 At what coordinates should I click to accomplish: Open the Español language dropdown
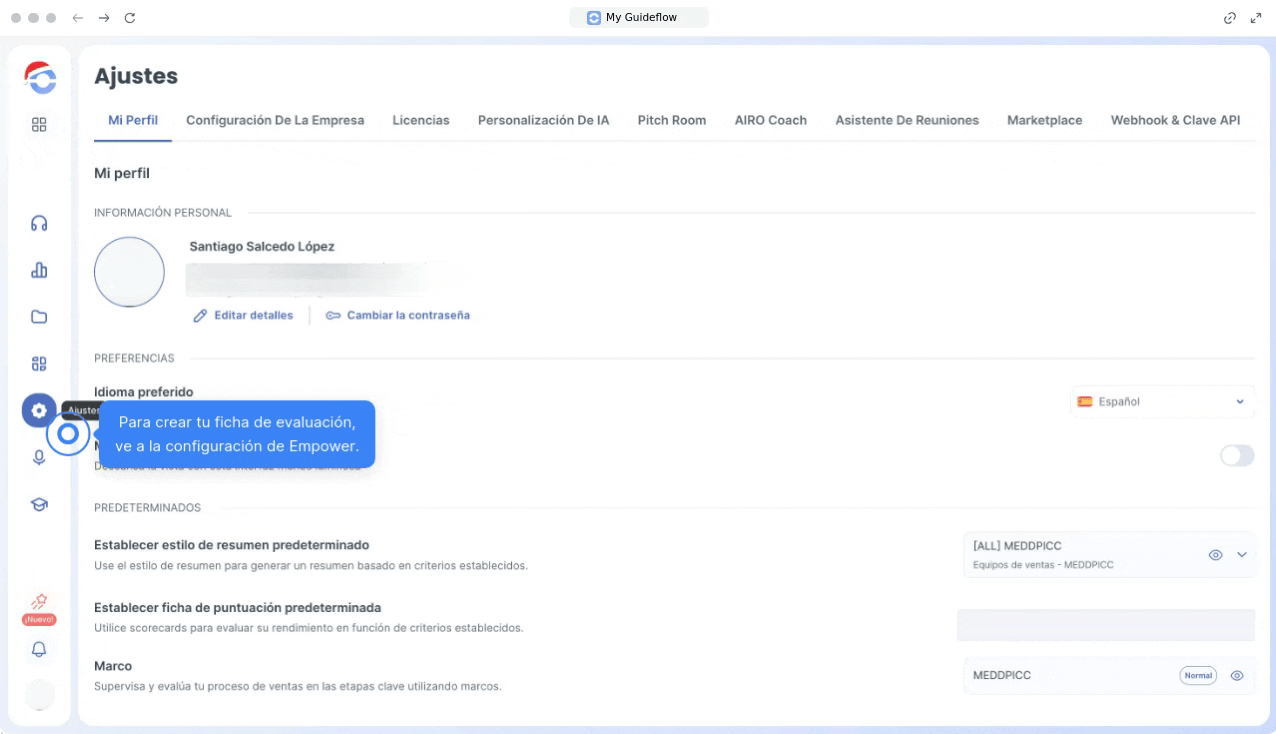[x=1161, y=402]
